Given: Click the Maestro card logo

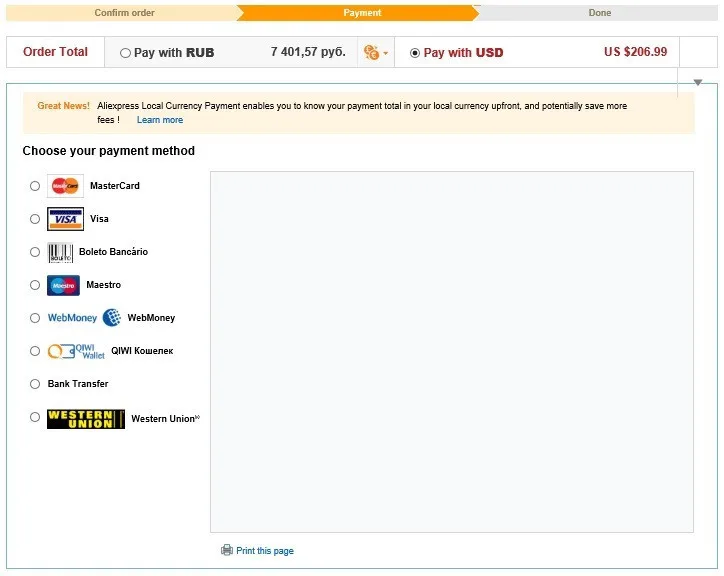Looking at the screenshot, I should pos(63,285).
